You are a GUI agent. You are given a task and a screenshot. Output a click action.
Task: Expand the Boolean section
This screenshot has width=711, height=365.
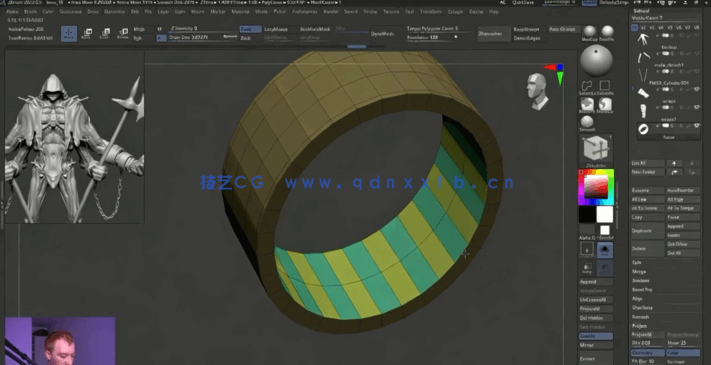tap(640, 281)
